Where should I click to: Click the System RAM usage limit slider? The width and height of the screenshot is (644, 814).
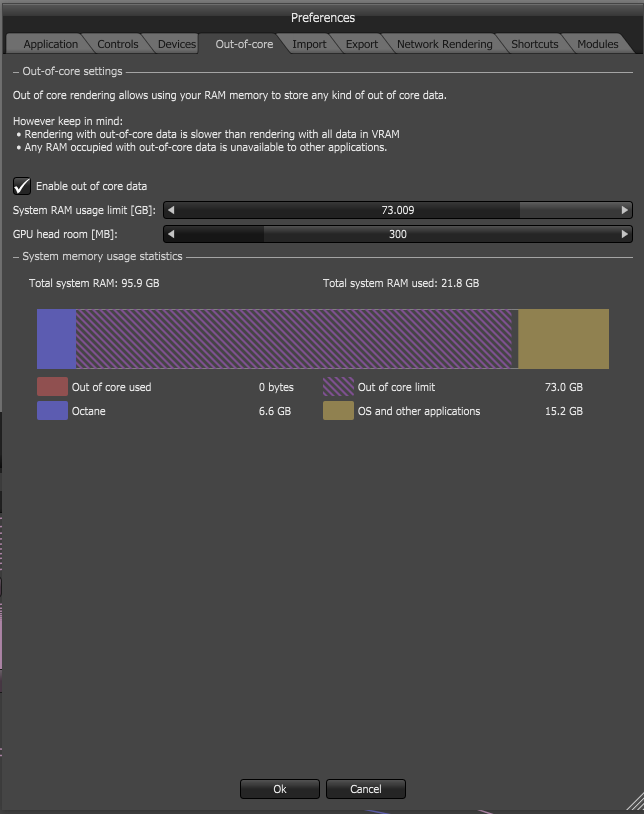coord(398,210)
